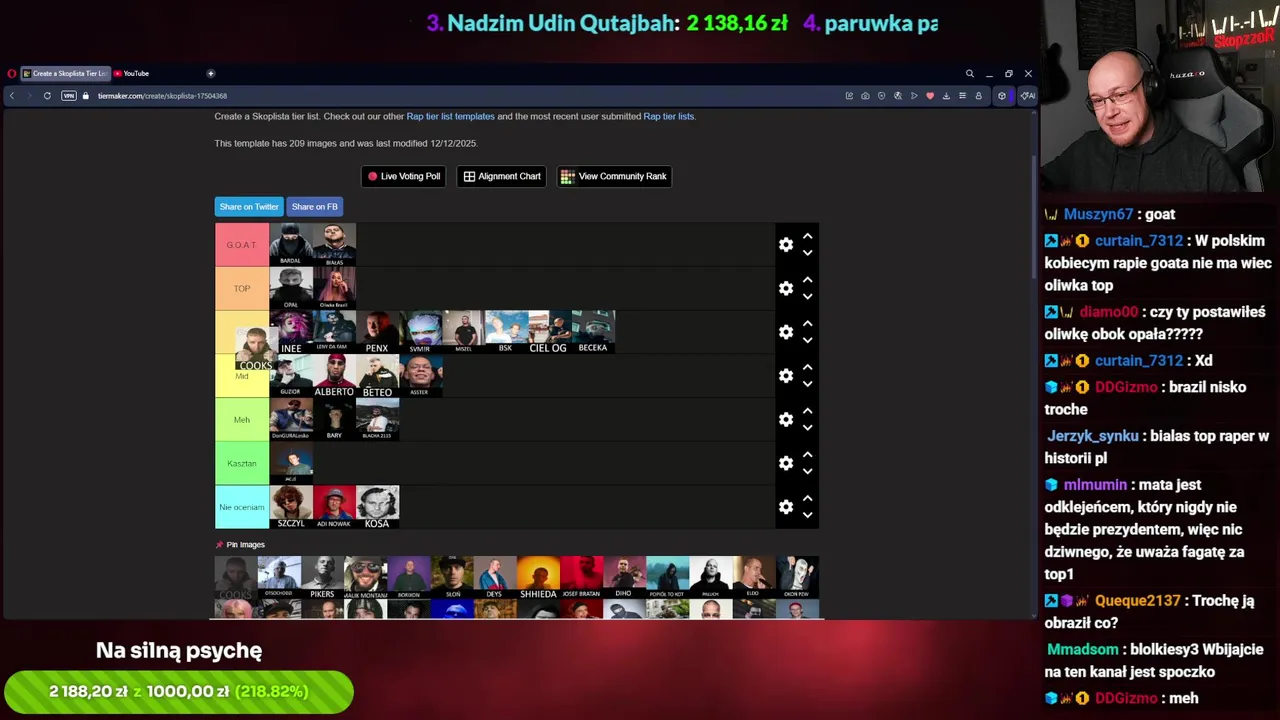Select the Oliwka Brazil image

point(334,288)
